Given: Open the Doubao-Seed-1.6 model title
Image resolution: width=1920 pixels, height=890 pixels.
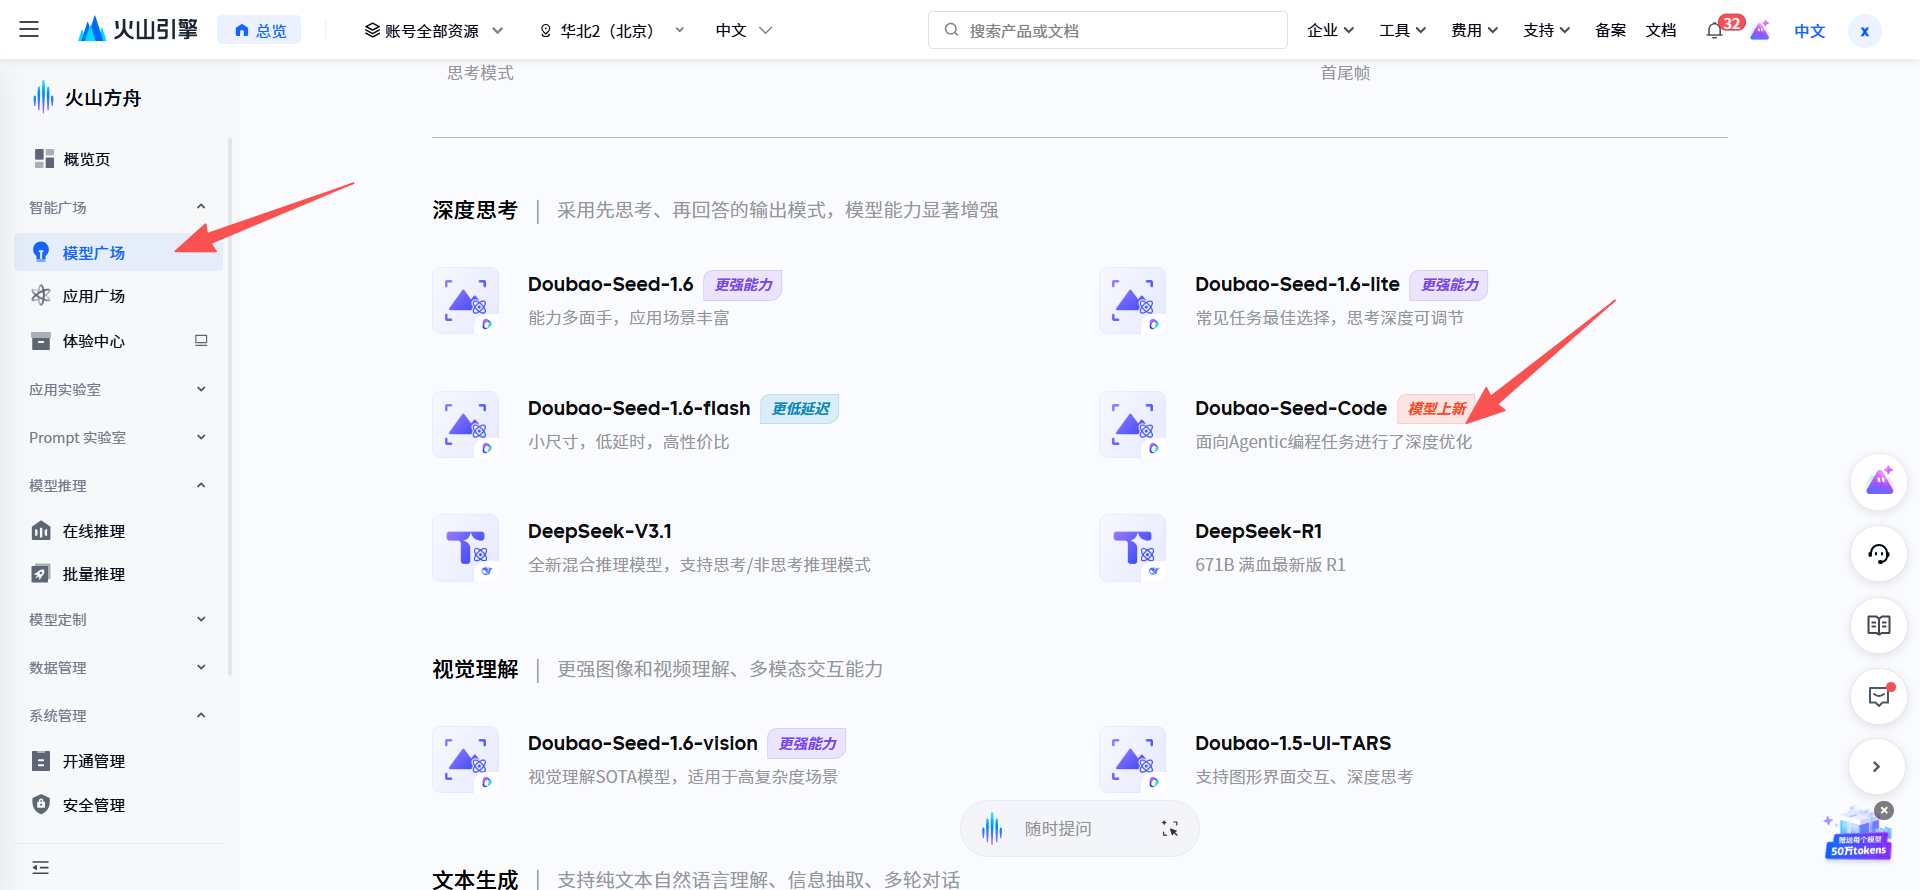Looking at the screenshot, I should (610, 284).
